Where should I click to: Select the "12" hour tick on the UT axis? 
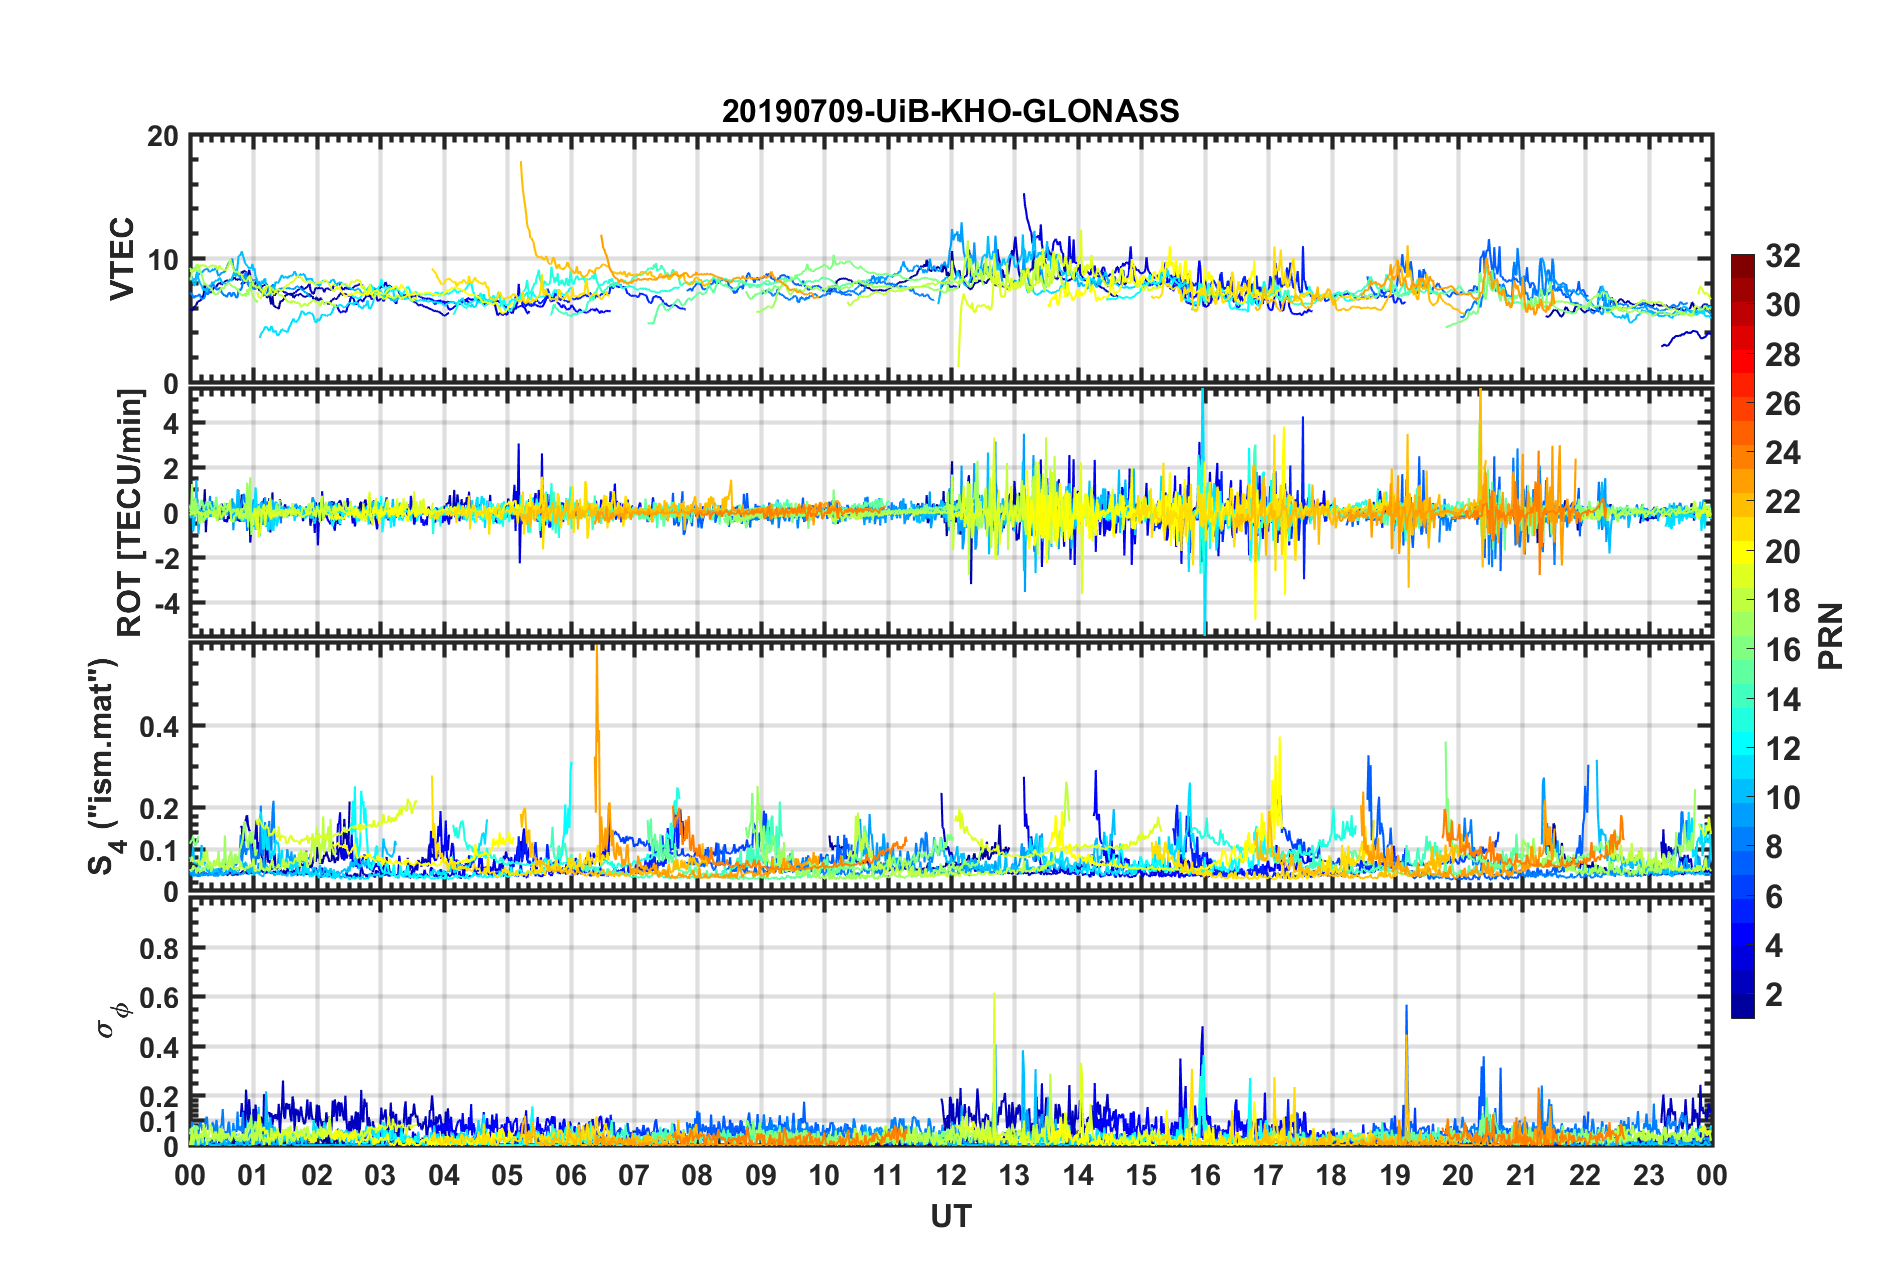coord(951,1175)
